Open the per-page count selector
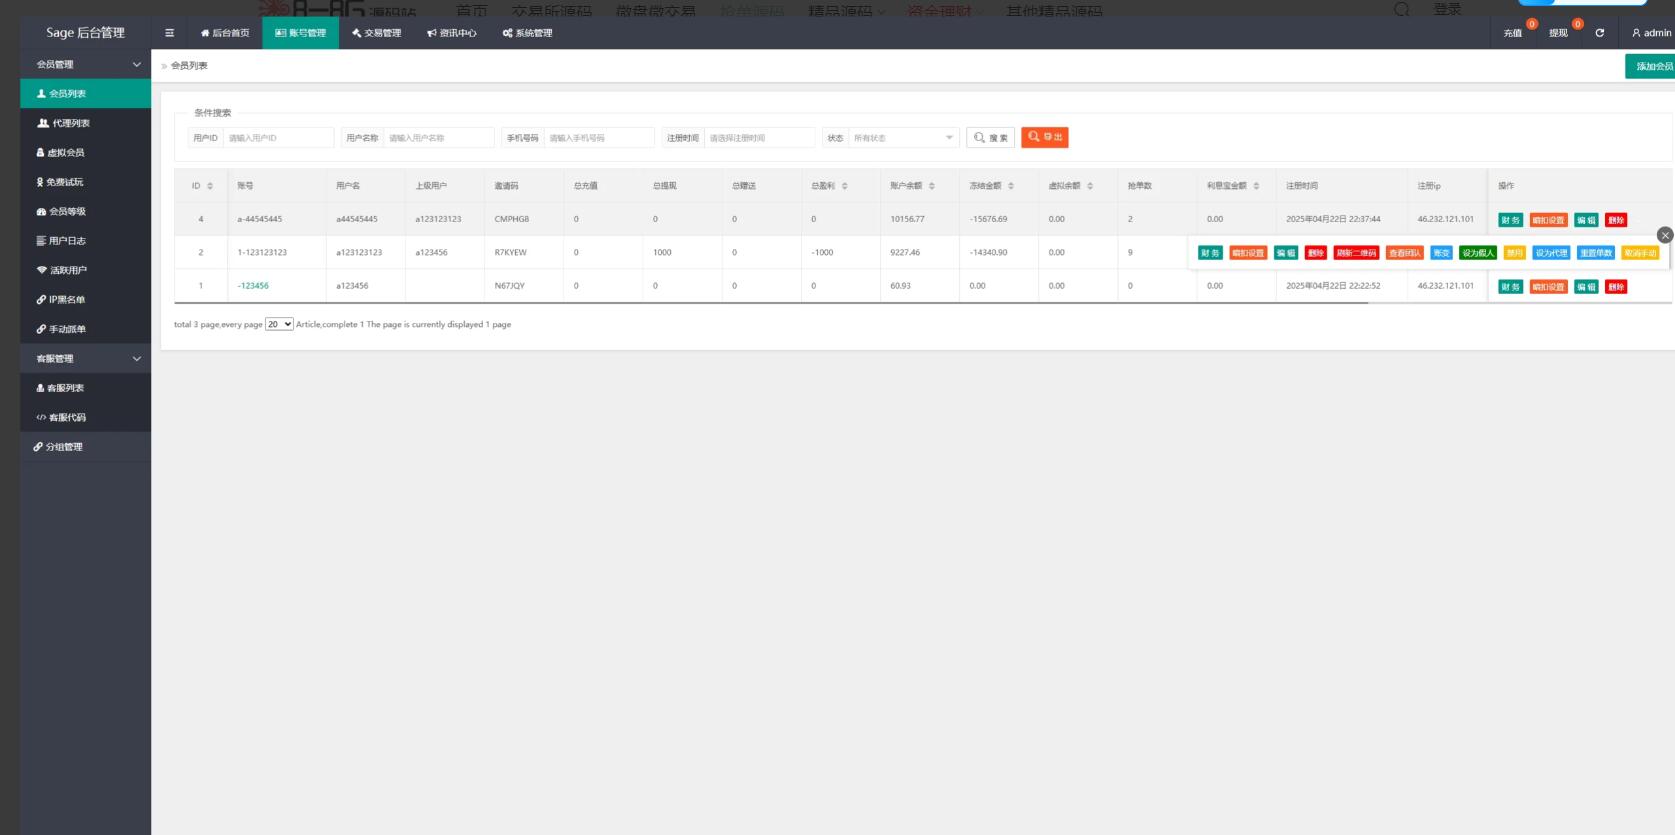This screenshot has height=835, width=1675. point(279,324)
